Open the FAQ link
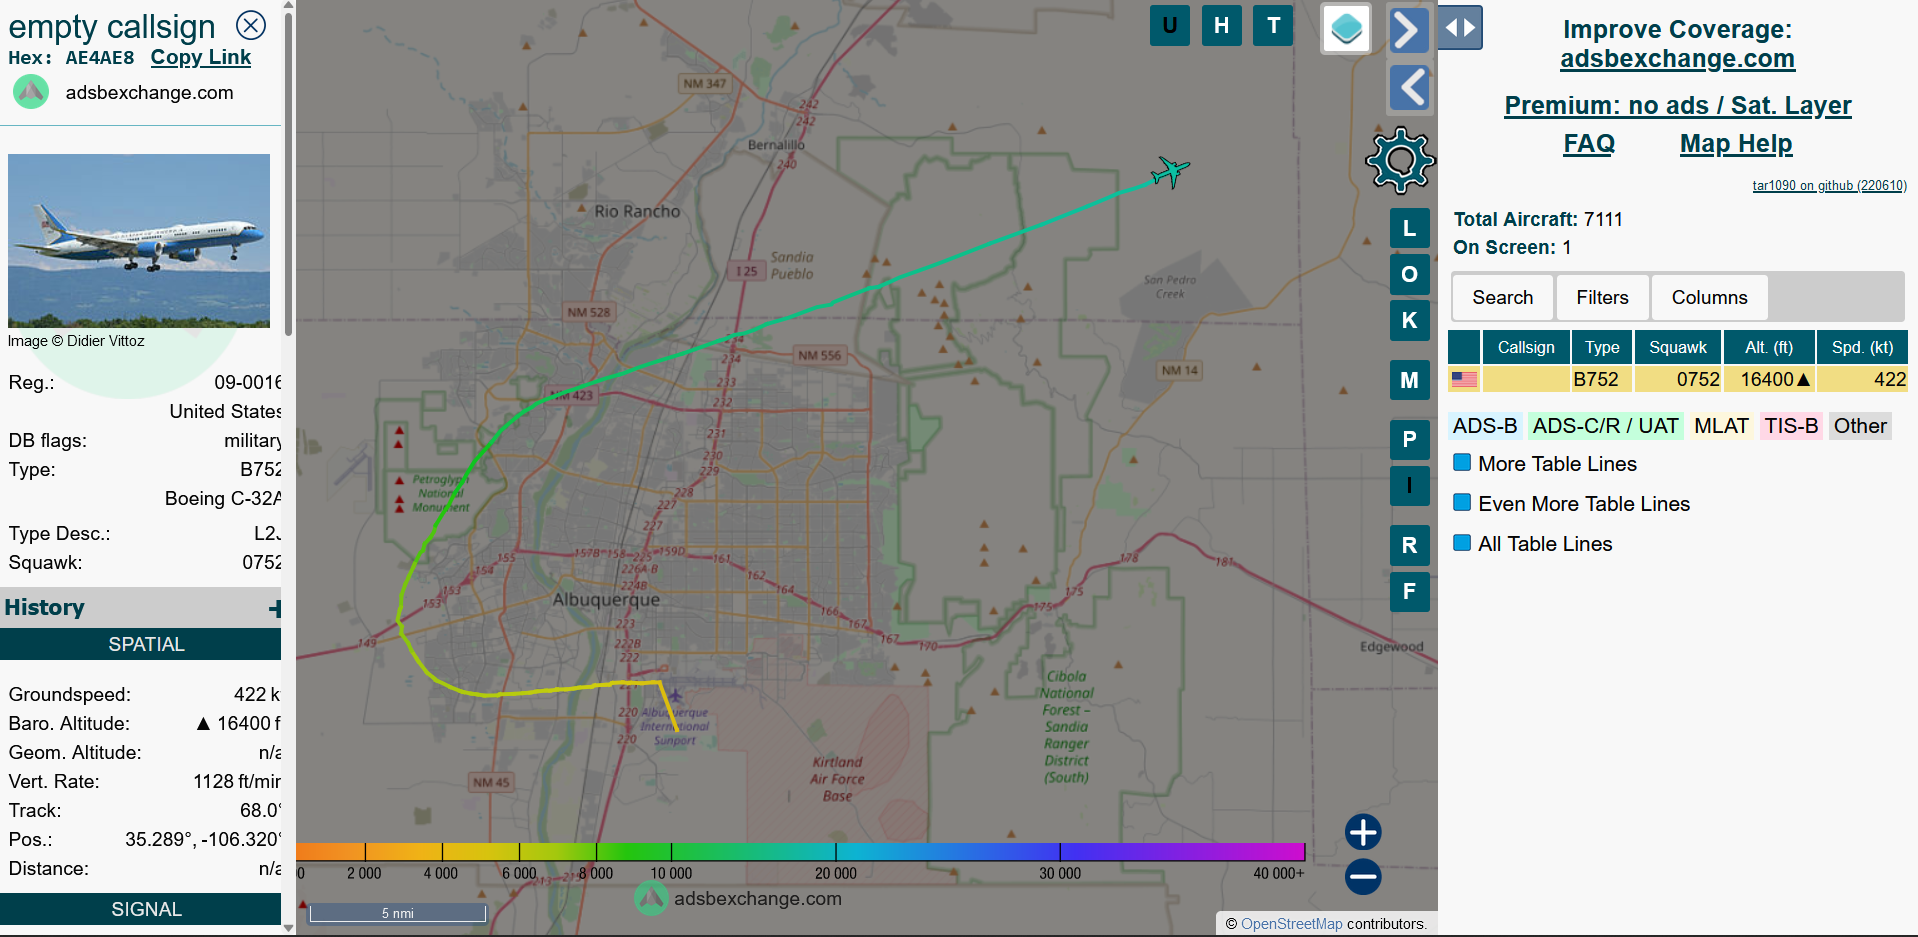1918x937 pixels. click(x=1589, y=144)
